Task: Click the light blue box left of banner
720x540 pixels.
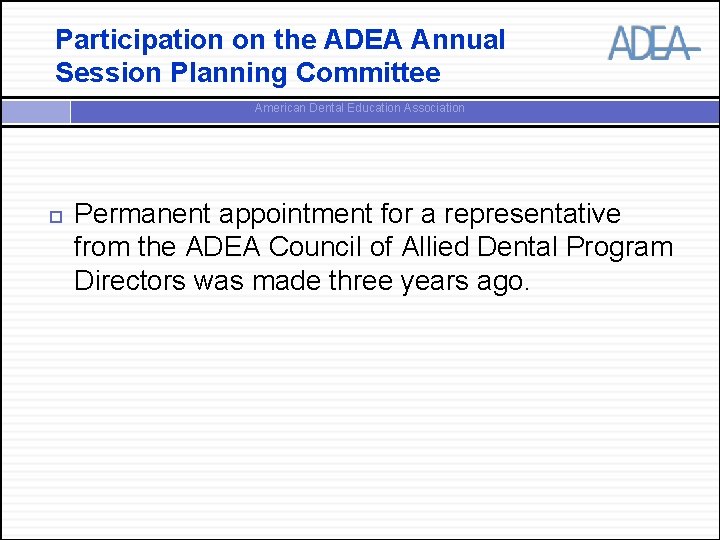Action: click(x=35, y=110)
